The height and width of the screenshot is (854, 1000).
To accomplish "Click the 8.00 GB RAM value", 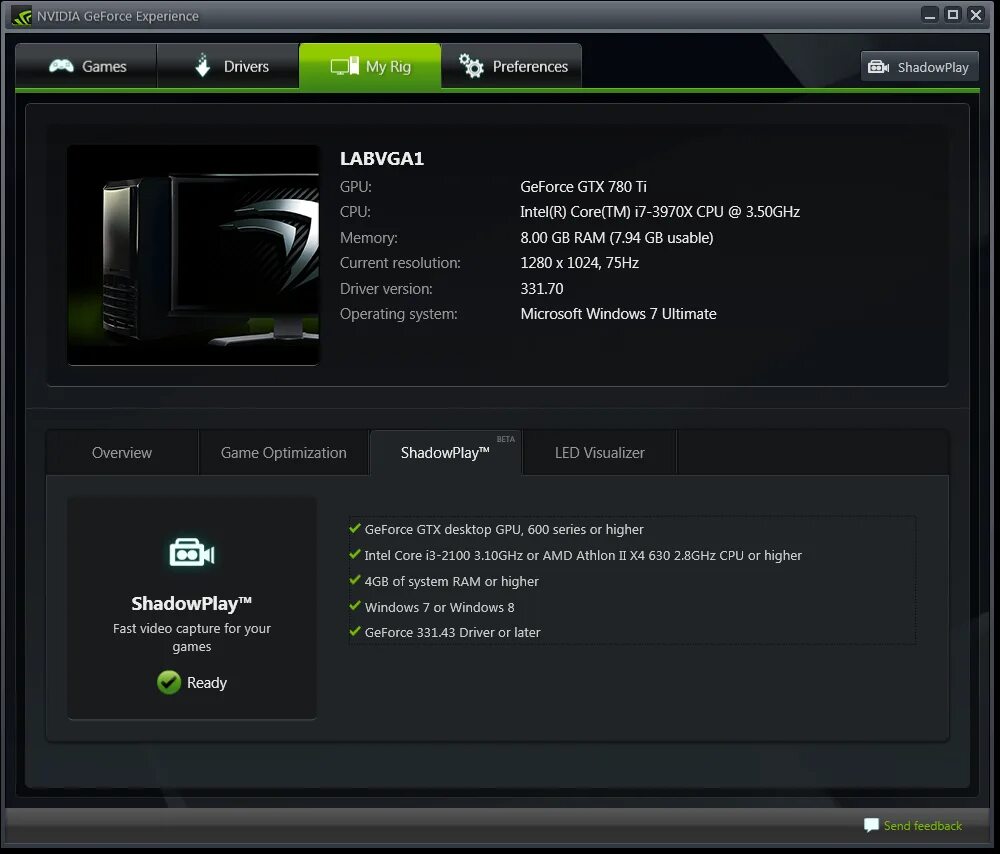I will pyautogui.click(x=616, y=238).
